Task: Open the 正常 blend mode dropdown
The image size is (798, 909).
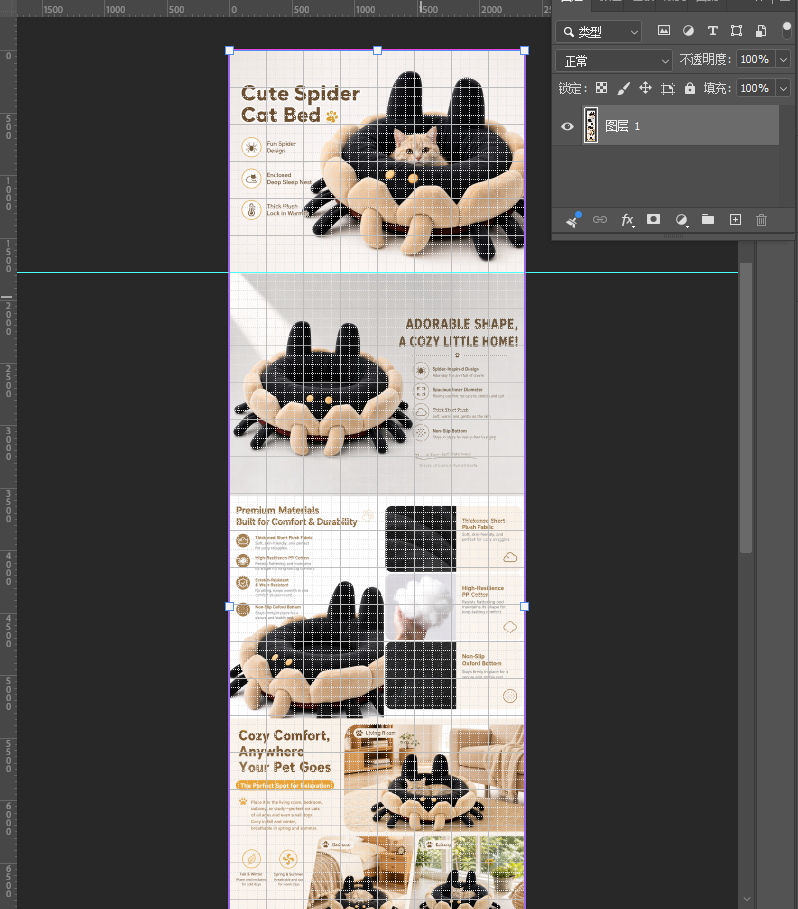Action: 614,60
